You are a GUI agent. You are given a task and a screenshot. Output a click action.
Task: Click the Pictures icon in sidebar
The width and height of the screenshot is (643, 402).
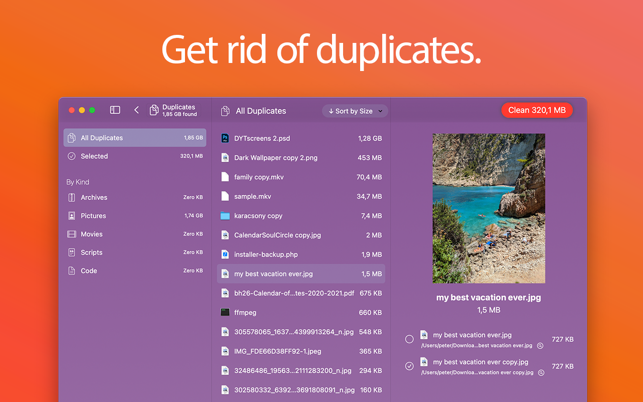[71, 216]
